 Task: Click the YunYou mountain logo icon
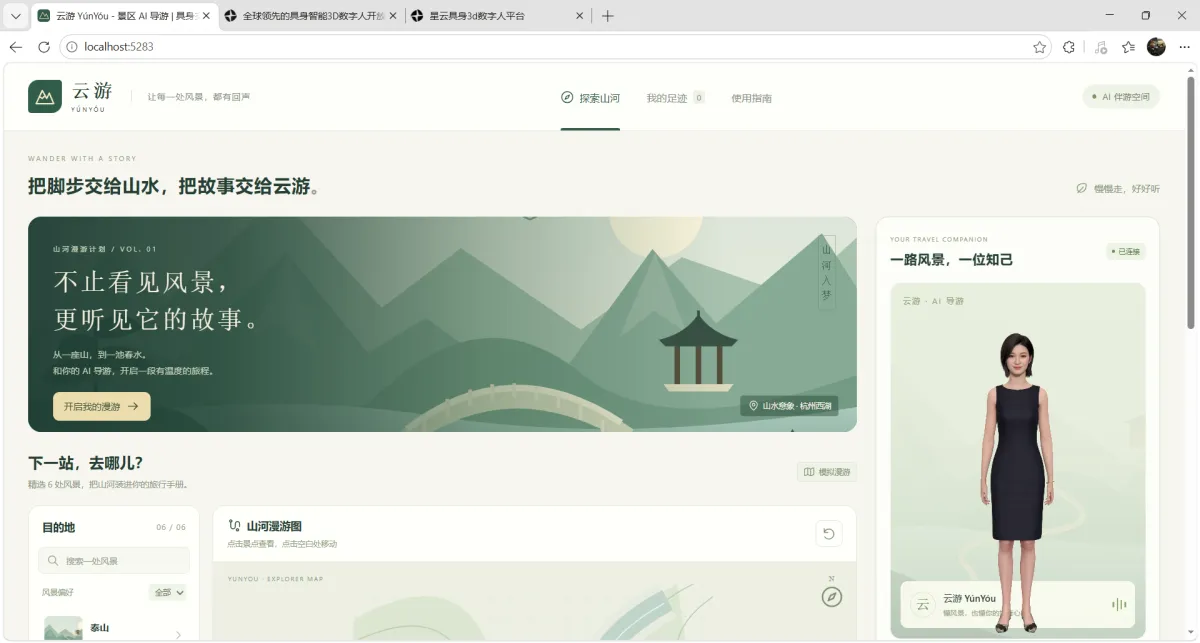[x=45, y=97]
